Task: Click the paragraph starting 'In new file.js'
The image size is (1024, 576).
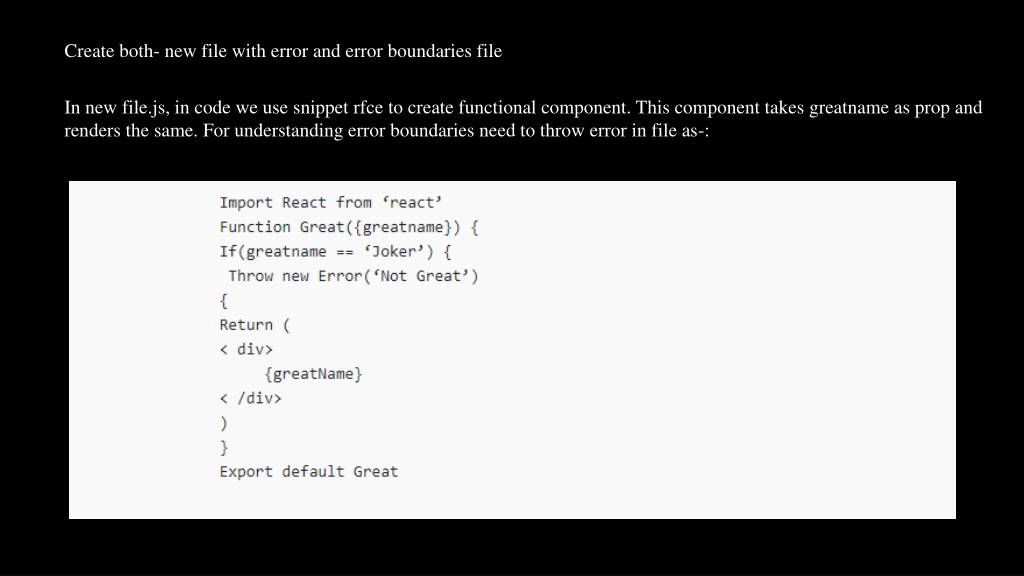Action: click(x=522, y=119)
